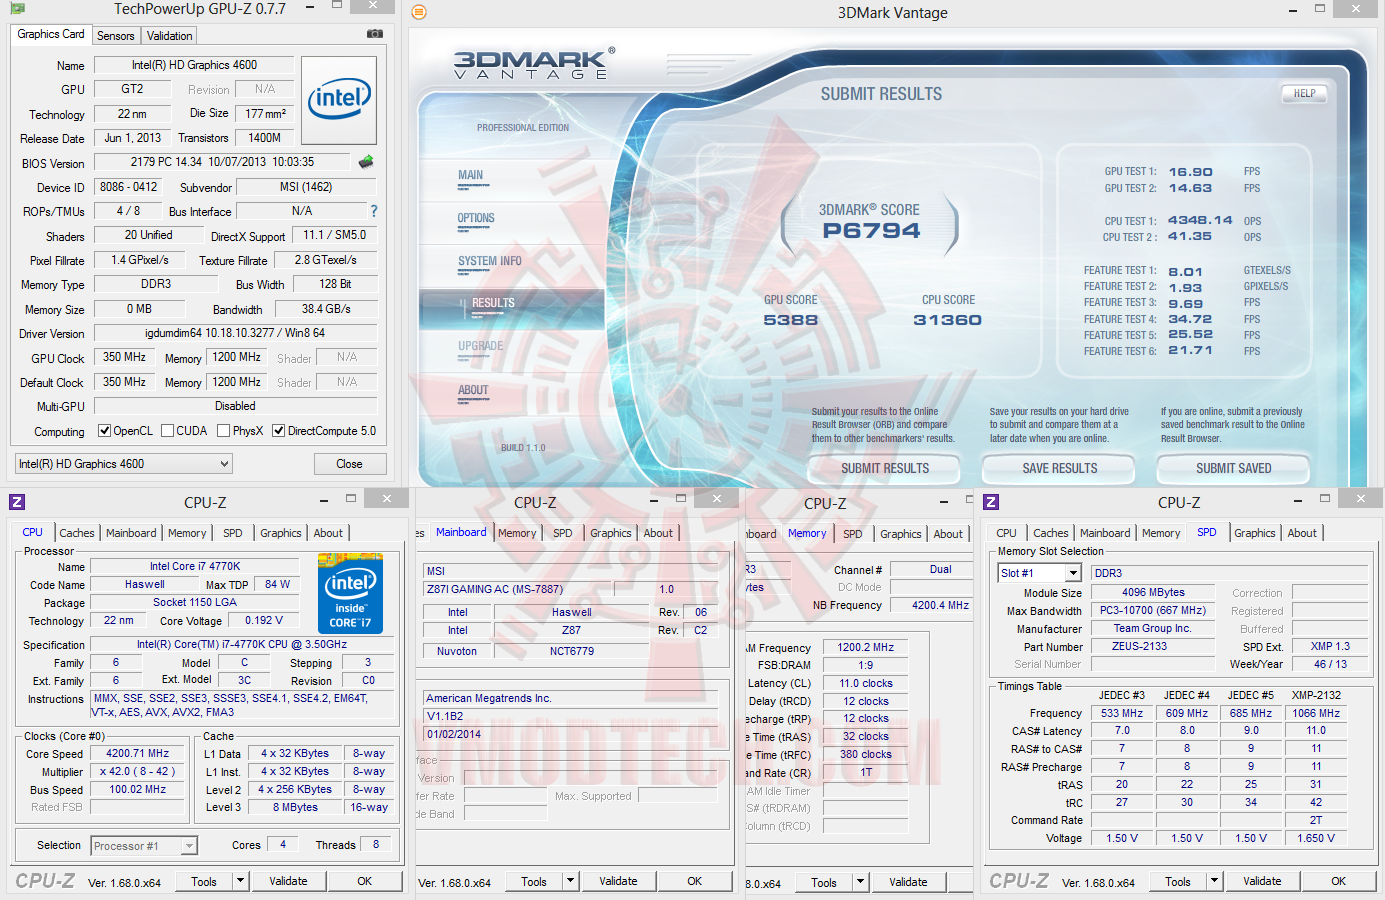Click the Intel logo in GPU-Z
The width and height of the screenshot is (1385, 900).
click(x=339, y=99)
